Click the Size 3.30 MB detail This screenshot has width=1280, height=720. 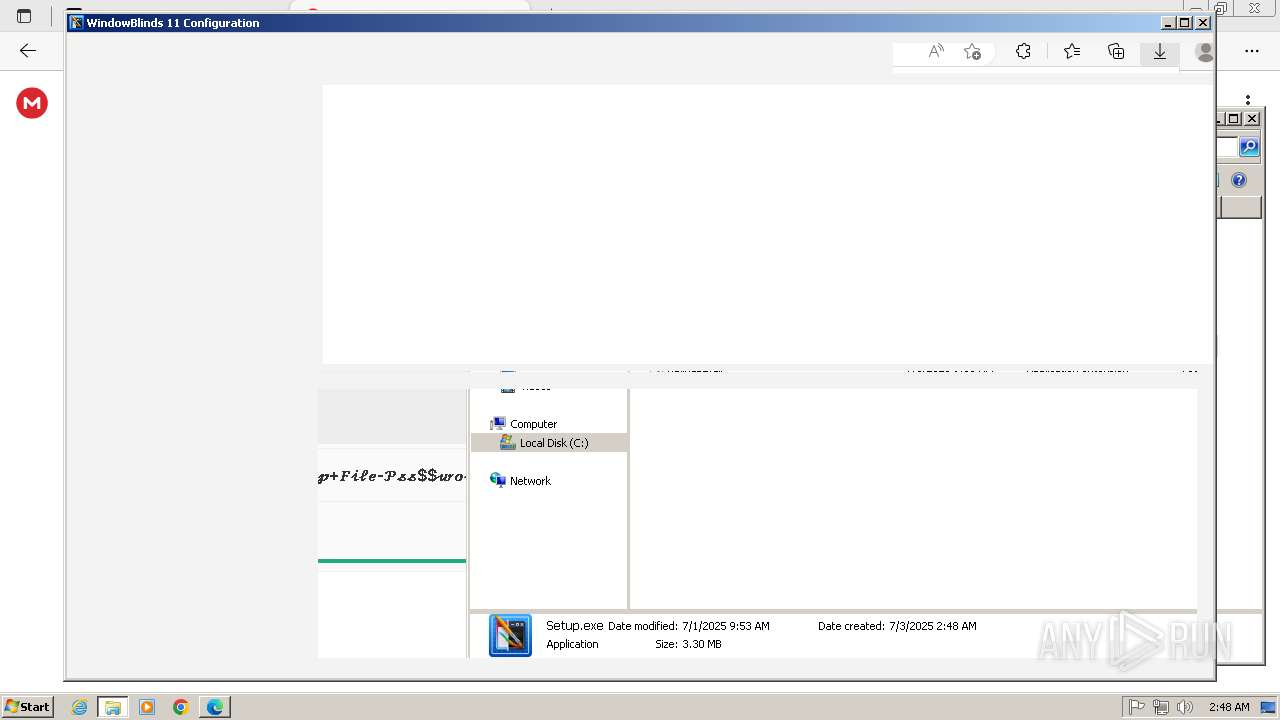coord(688,644)
